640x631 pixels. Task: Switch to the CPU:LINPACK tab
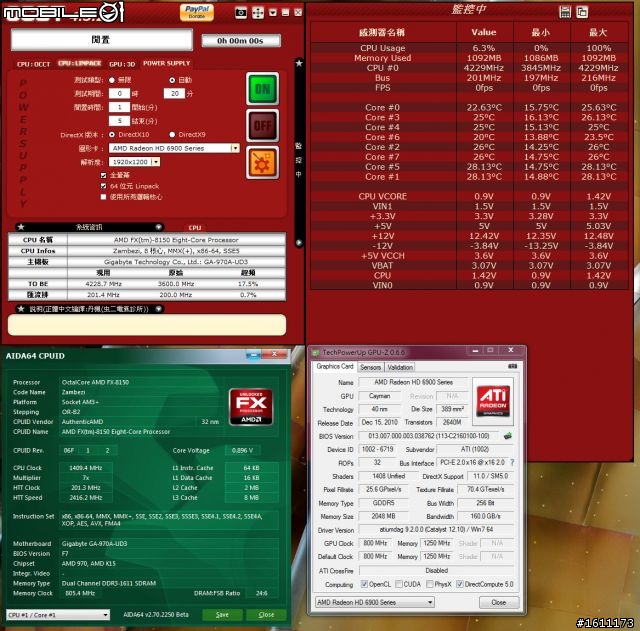tap(80, 63)
